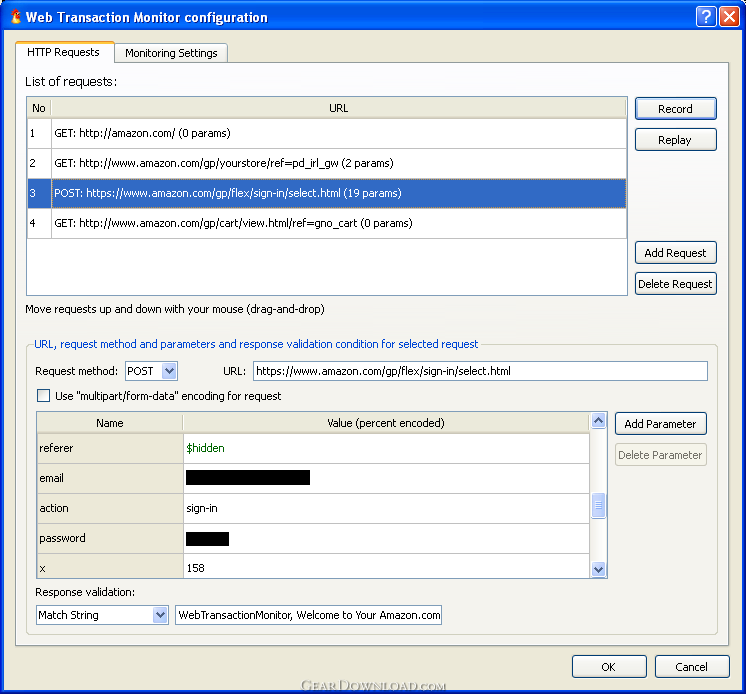The height and width of the screenshot is (694, 746).
Task: Confirm the dialog with OK
Action: coord(609,667)
